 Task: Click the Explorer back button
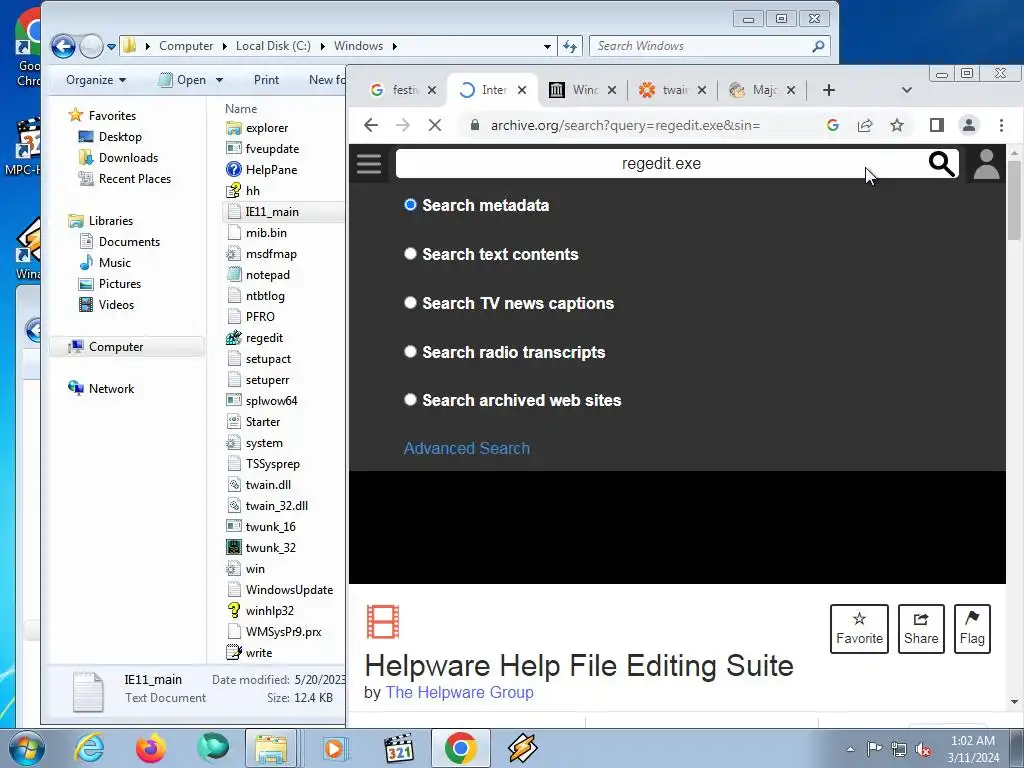pos(63,46)
